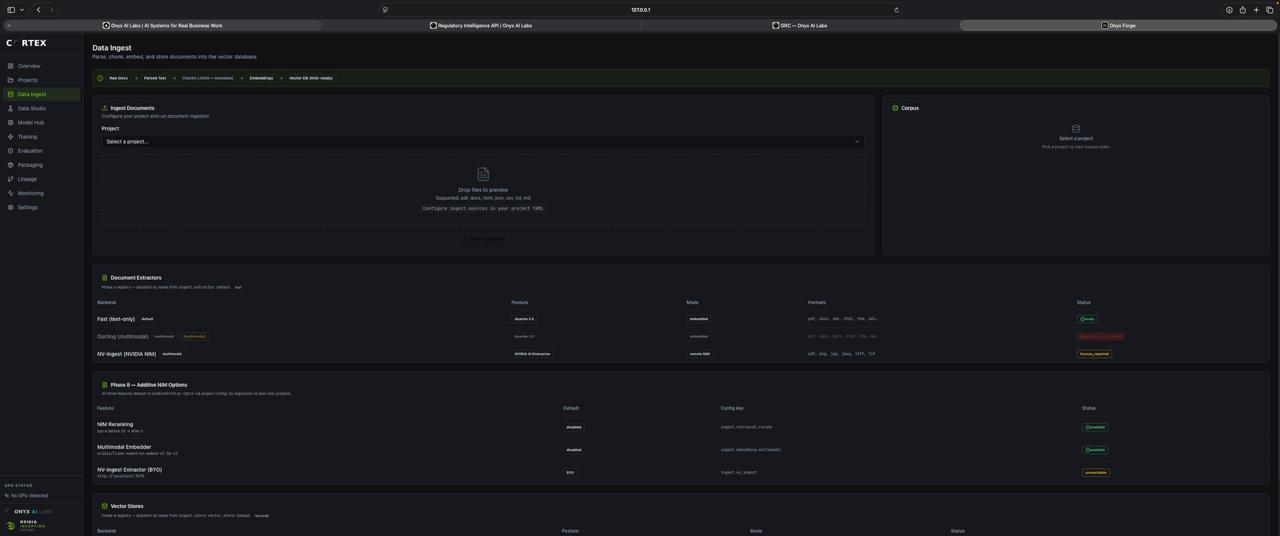Expand the sidebar toggle chevron menu
Image resolution: width=1280 pixels, height=536 pixels.
tap(22, 10)
